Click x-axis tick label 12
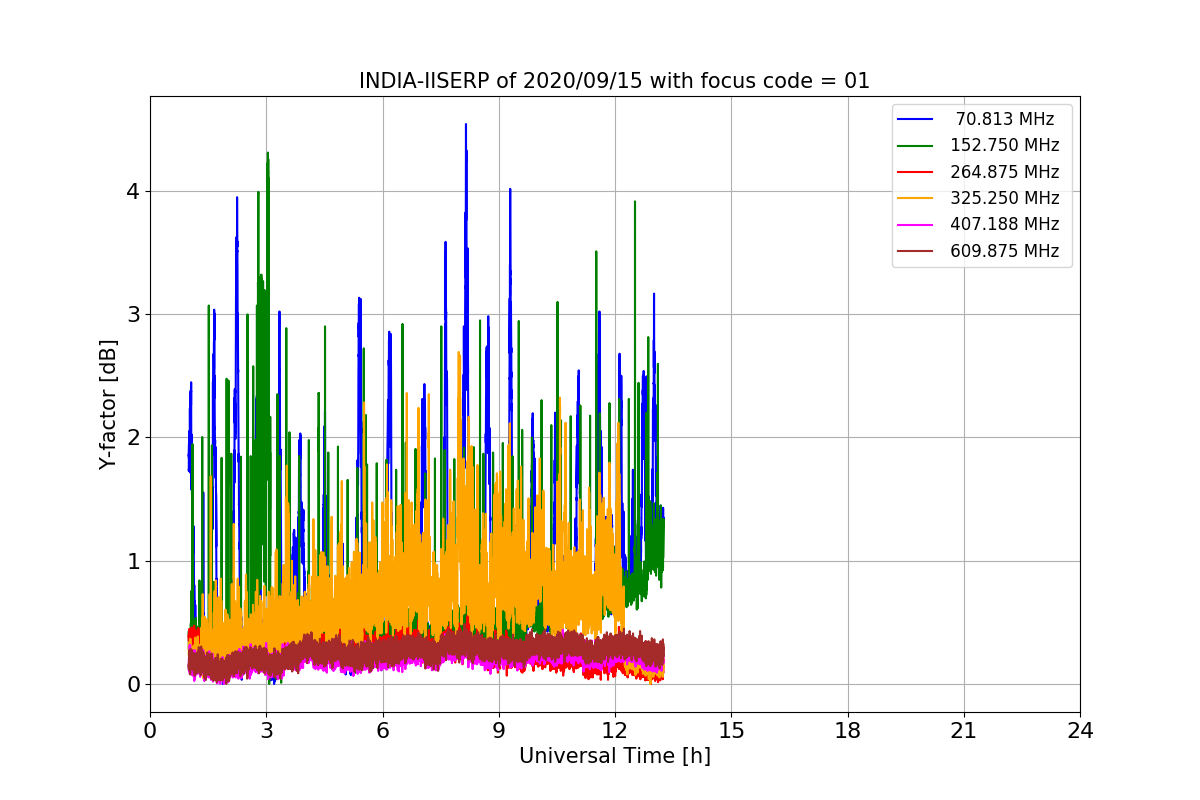 615,730
